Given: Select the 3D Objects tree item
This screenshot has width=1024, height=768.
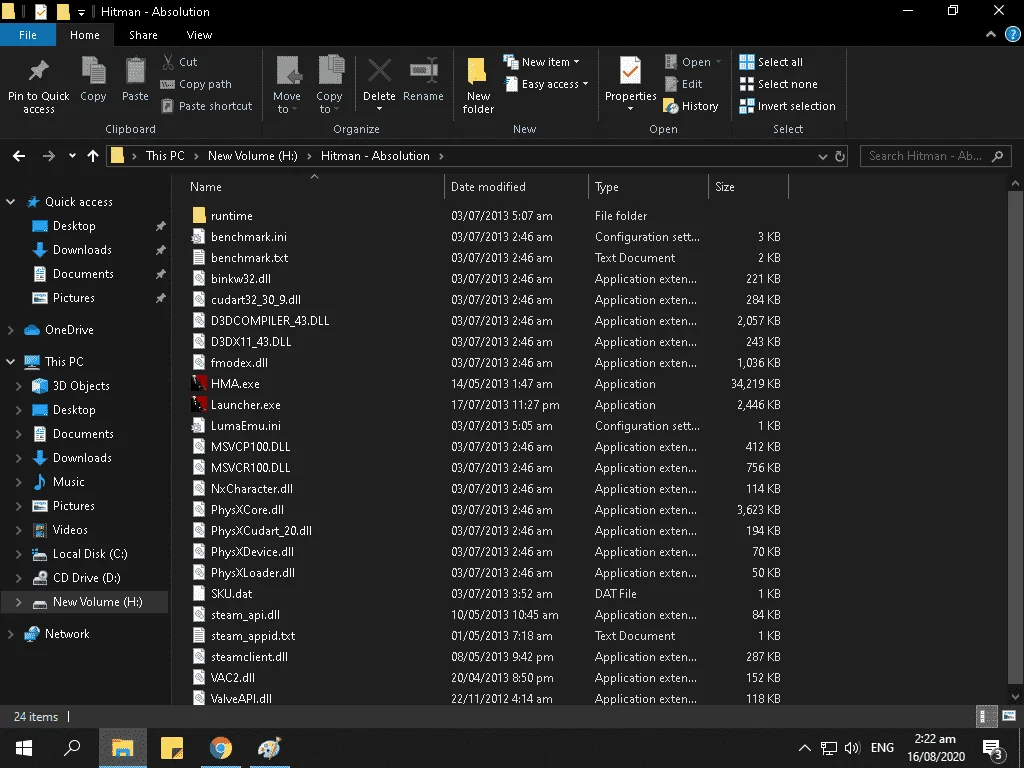Looking at the screenshot, I should 81,385.
